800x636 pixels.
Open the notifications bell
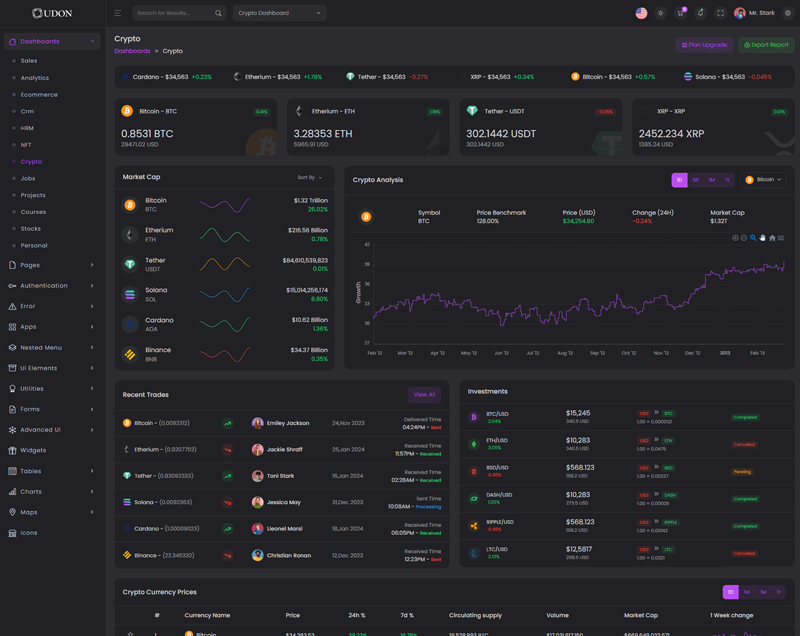pyautogui.click(x=700, y=13)
